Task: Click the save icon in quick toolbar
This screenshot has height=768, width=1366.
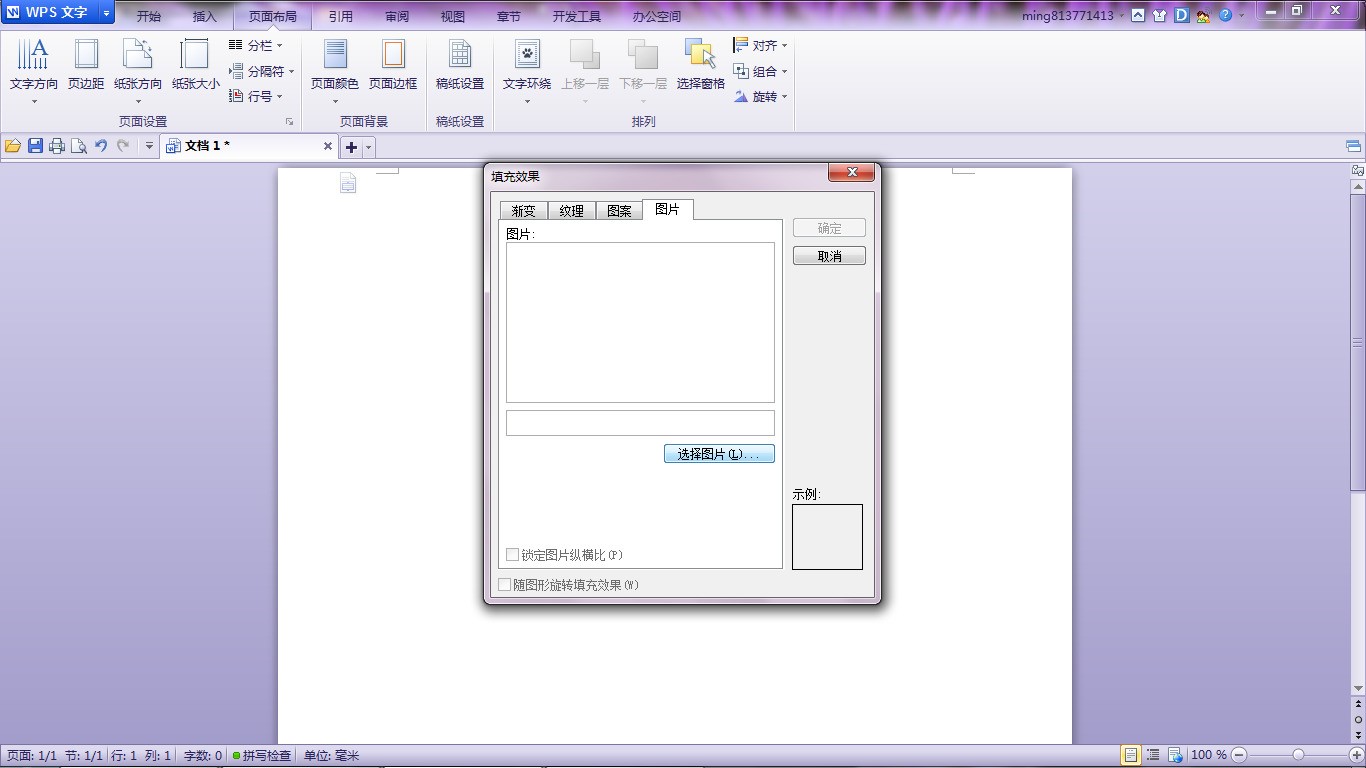Action: pos(35,146)
